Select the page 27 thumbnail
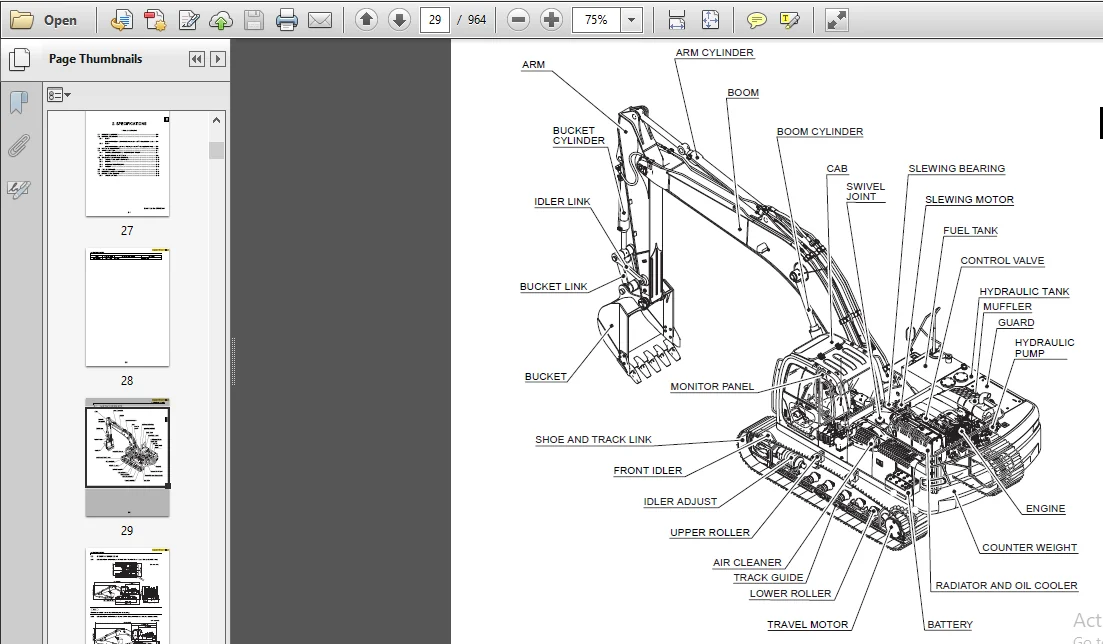 pos(127,163)
